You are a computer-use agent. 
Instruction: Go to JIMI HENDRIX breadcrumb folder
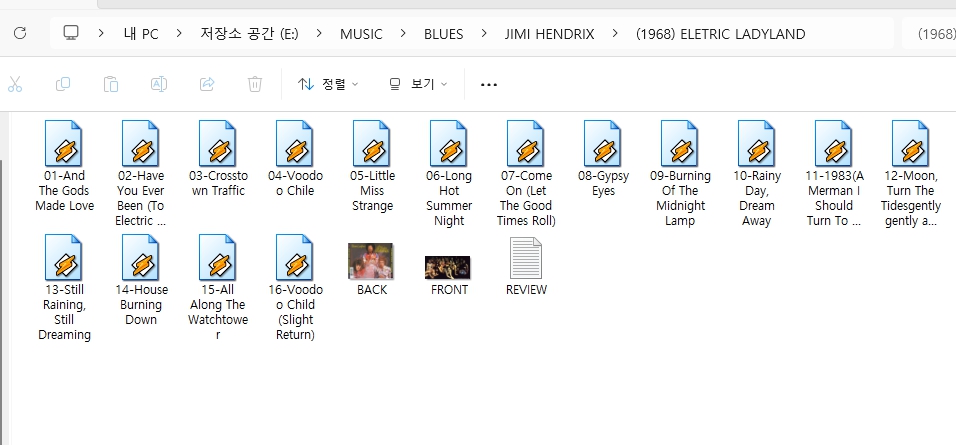pyautogui.click(x=550, y=34)
